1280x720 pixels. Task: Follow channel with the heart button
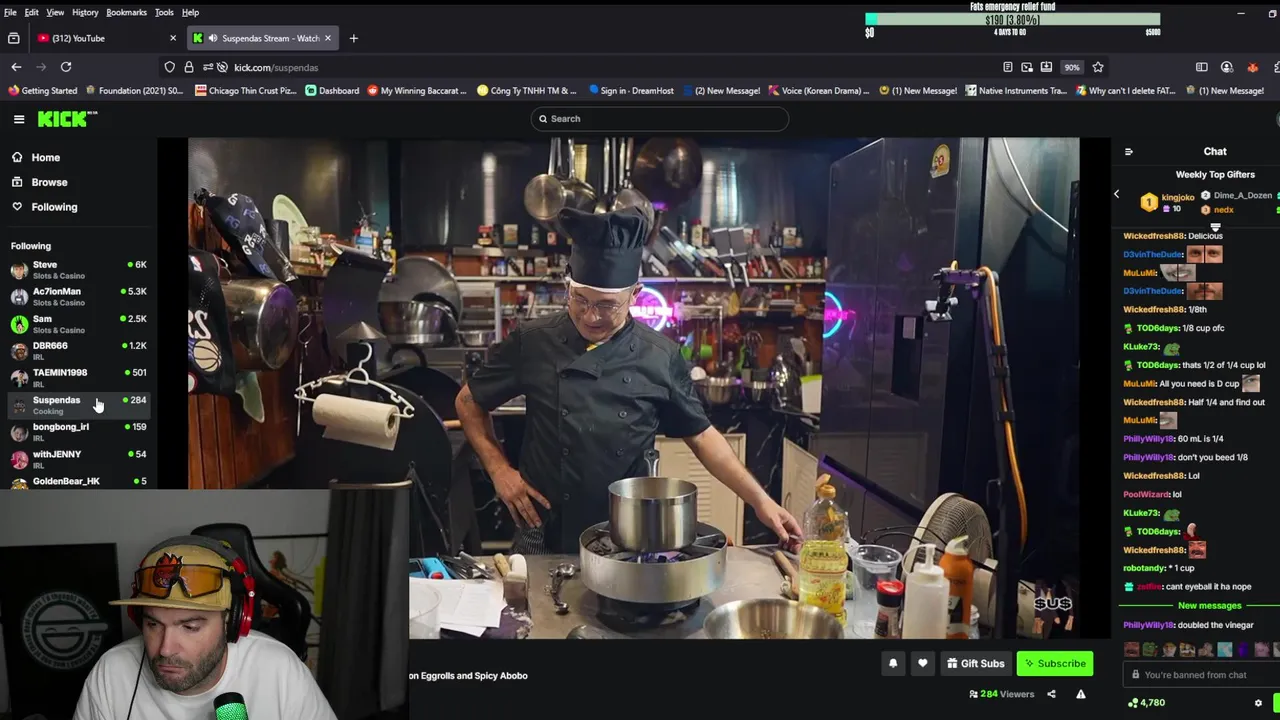point(922,663)
